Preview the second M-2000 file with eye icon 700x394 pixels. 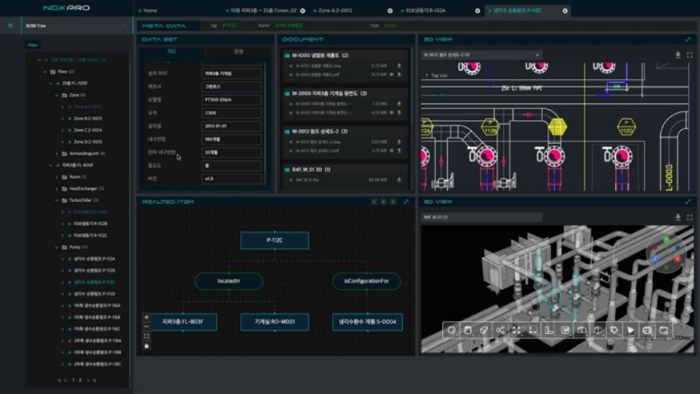point(392,112)
